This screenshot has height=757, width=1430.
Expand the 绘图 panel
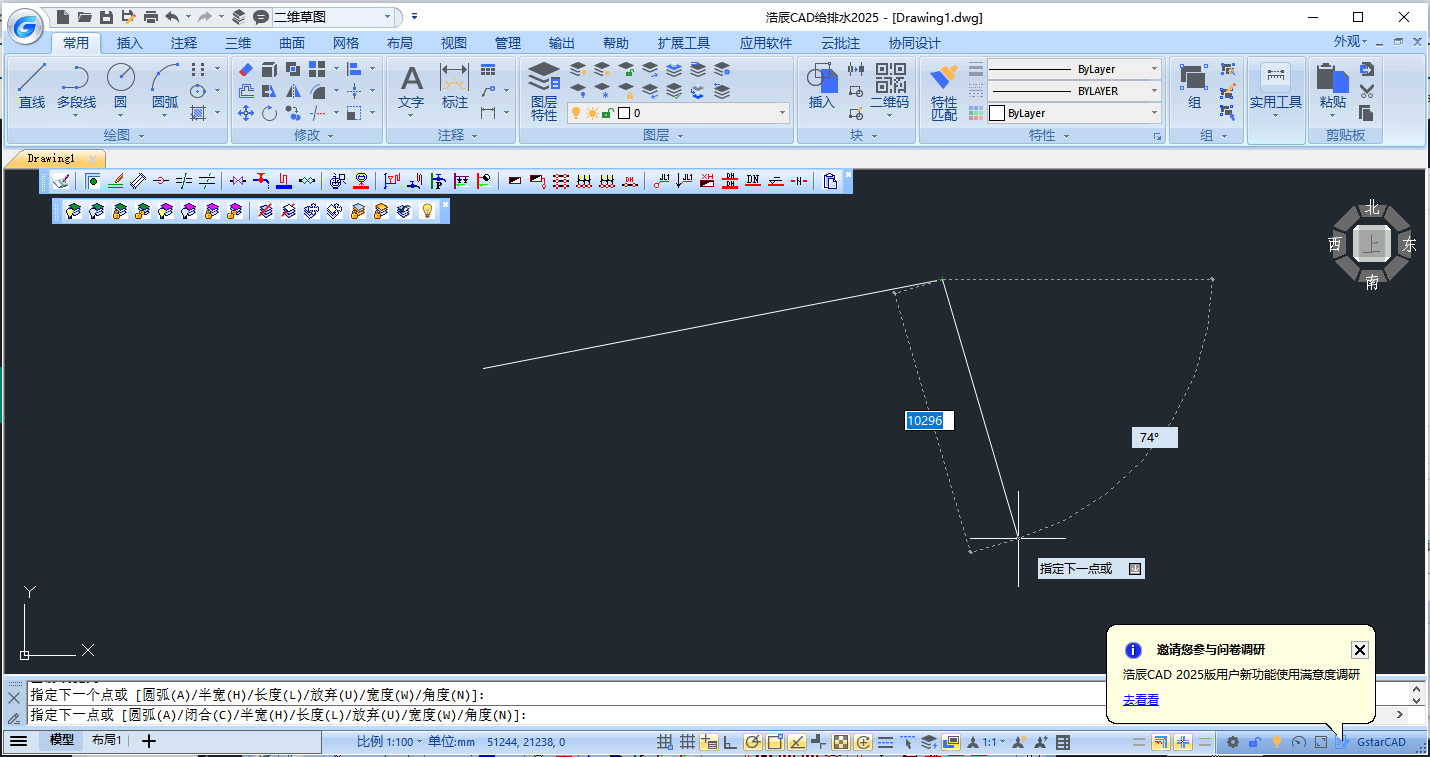tap(124, 135)
